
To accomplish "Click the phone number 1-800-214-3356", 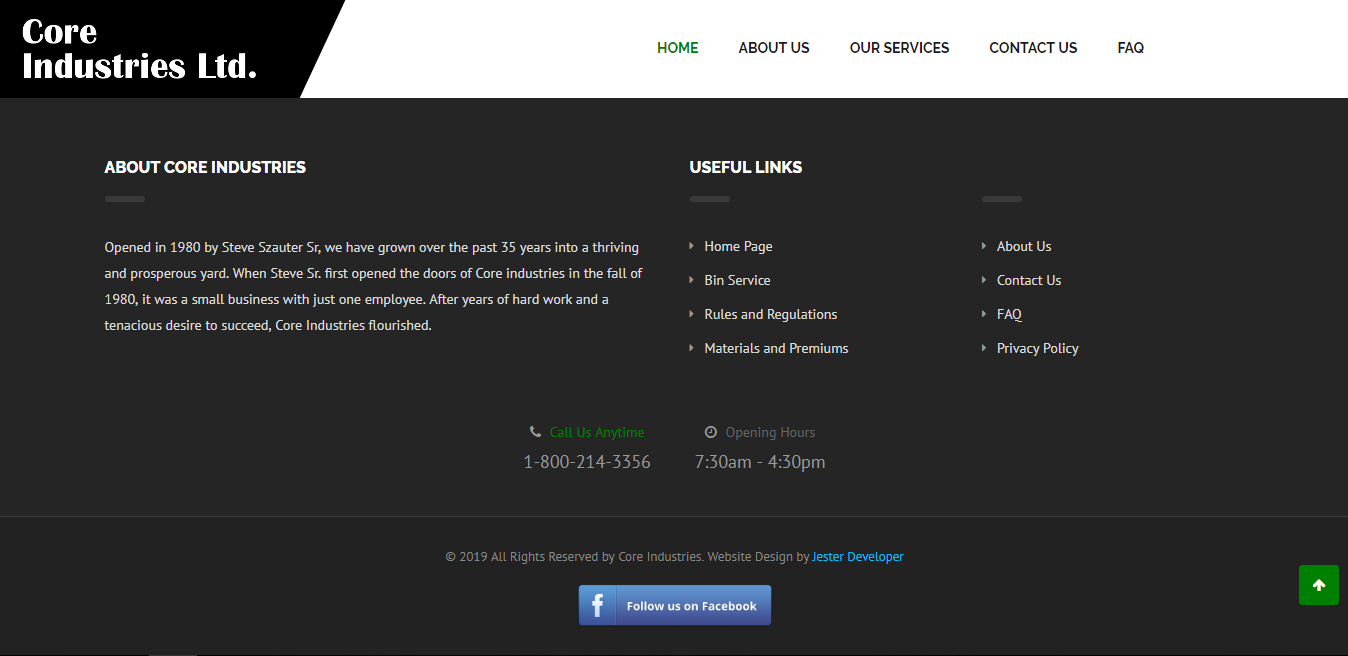I will 587,462.
